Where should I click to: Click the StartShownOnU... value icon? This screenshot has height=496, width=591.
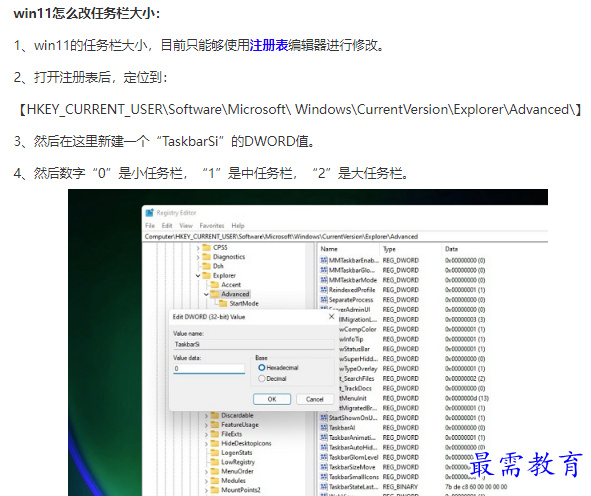(324, 418)
